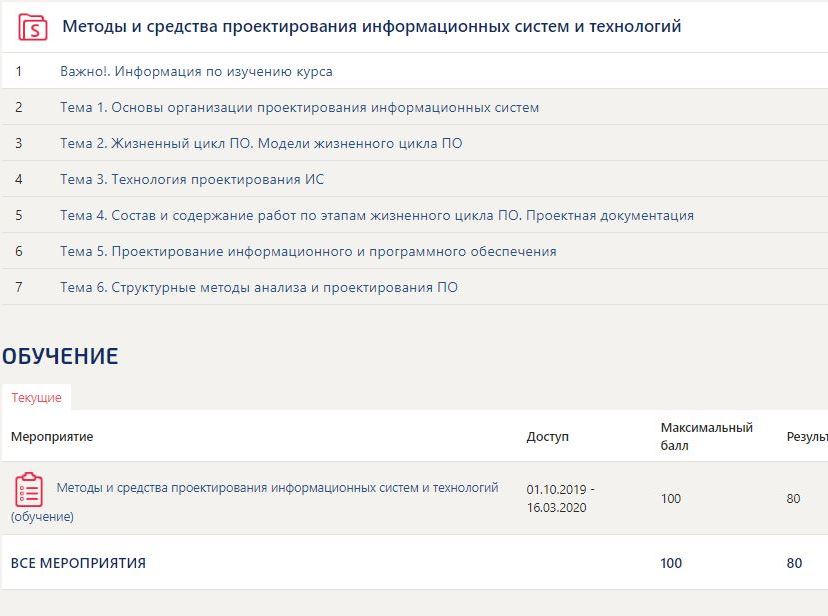Image resolution: width=828 pixels, height=616 pixels.
Task: Click the ВСЕ МЕРОПРИЯТИЯ total row label
Action: pyautogui.click(x=78, y=563)
